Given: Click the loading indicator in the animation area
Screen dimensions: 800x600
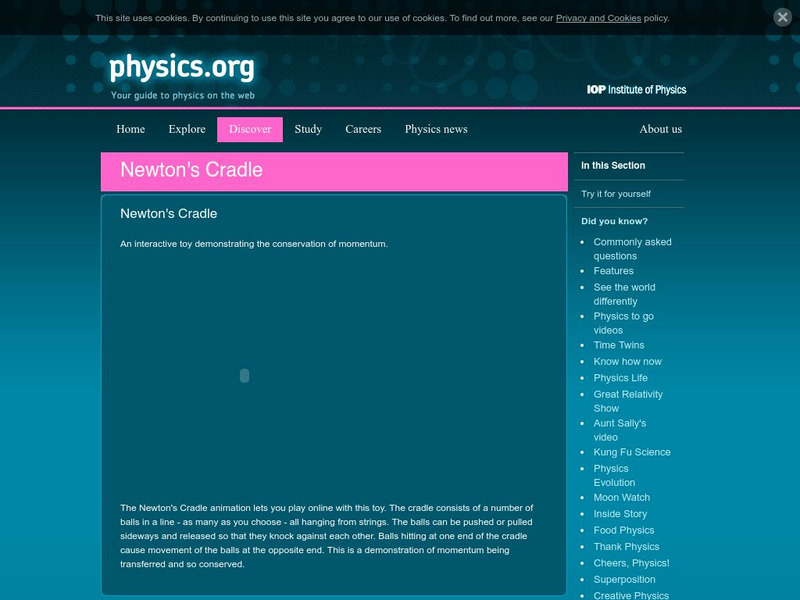Looking at the screenshot, I should [244, 376].
